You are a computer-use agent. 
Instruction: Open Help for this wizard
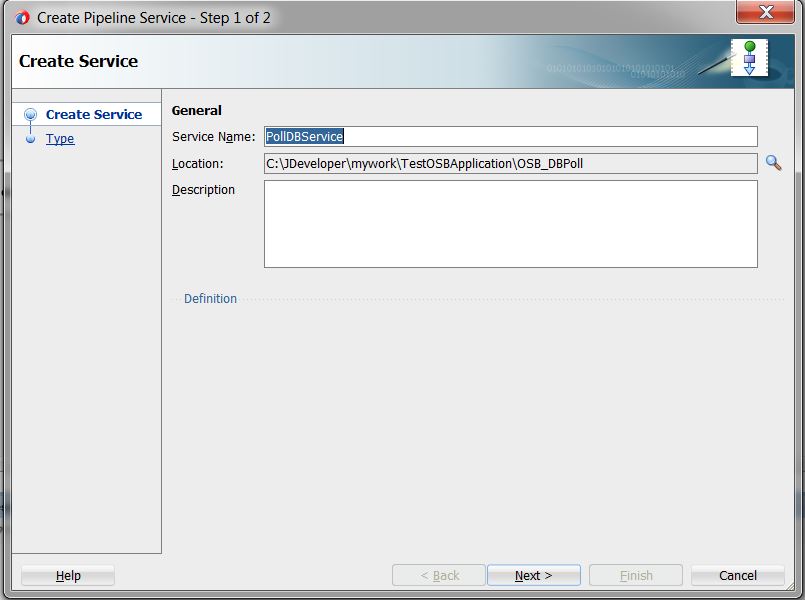(x=66, y=575)
